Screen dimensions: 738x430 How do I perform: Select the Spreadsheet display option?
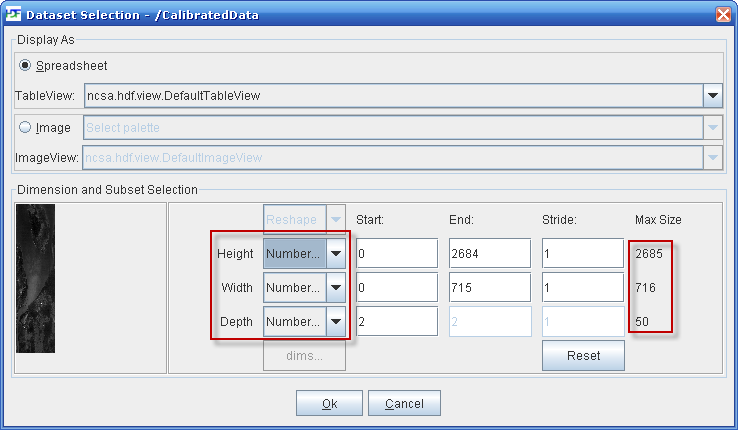pos(26,66)
